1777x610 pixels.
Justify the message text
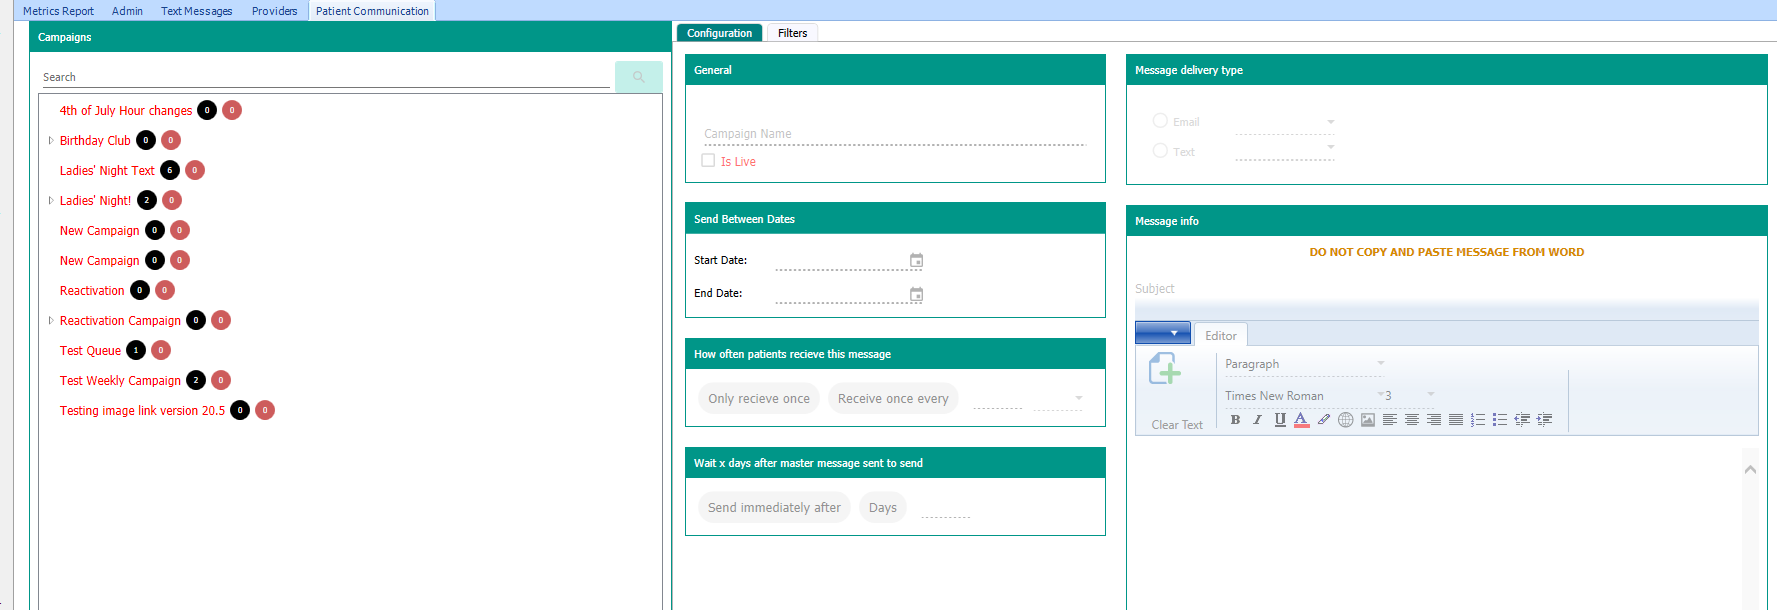1456,420
